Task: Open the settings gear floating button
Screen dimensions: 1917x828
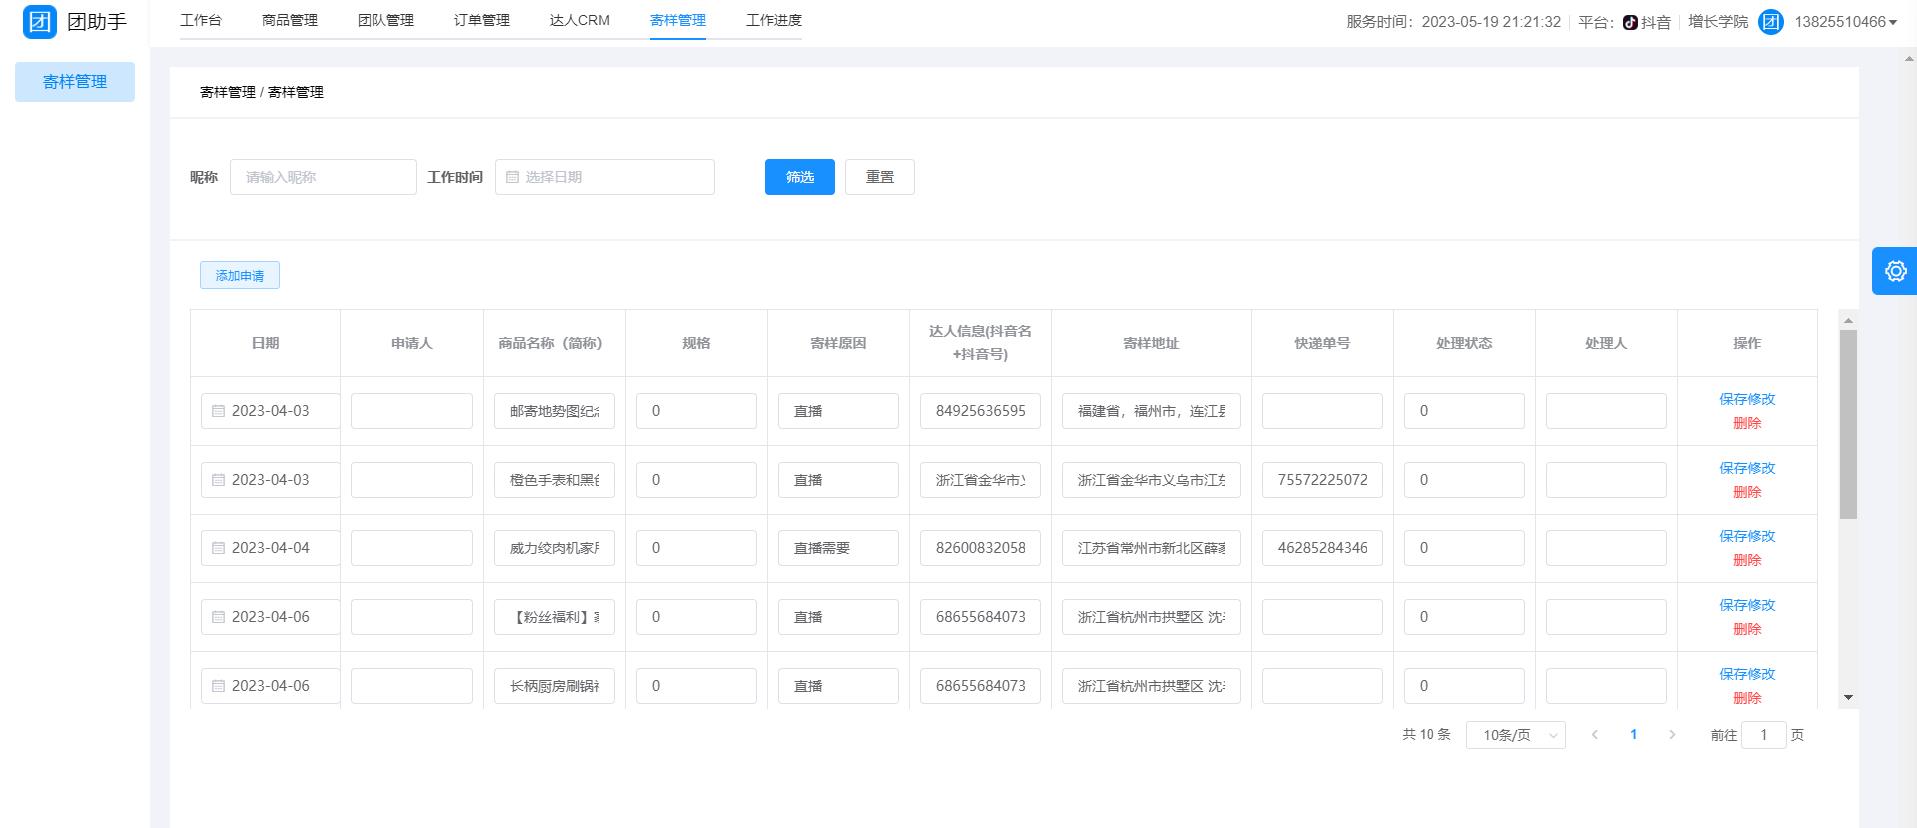Action: coord(1895,271)
